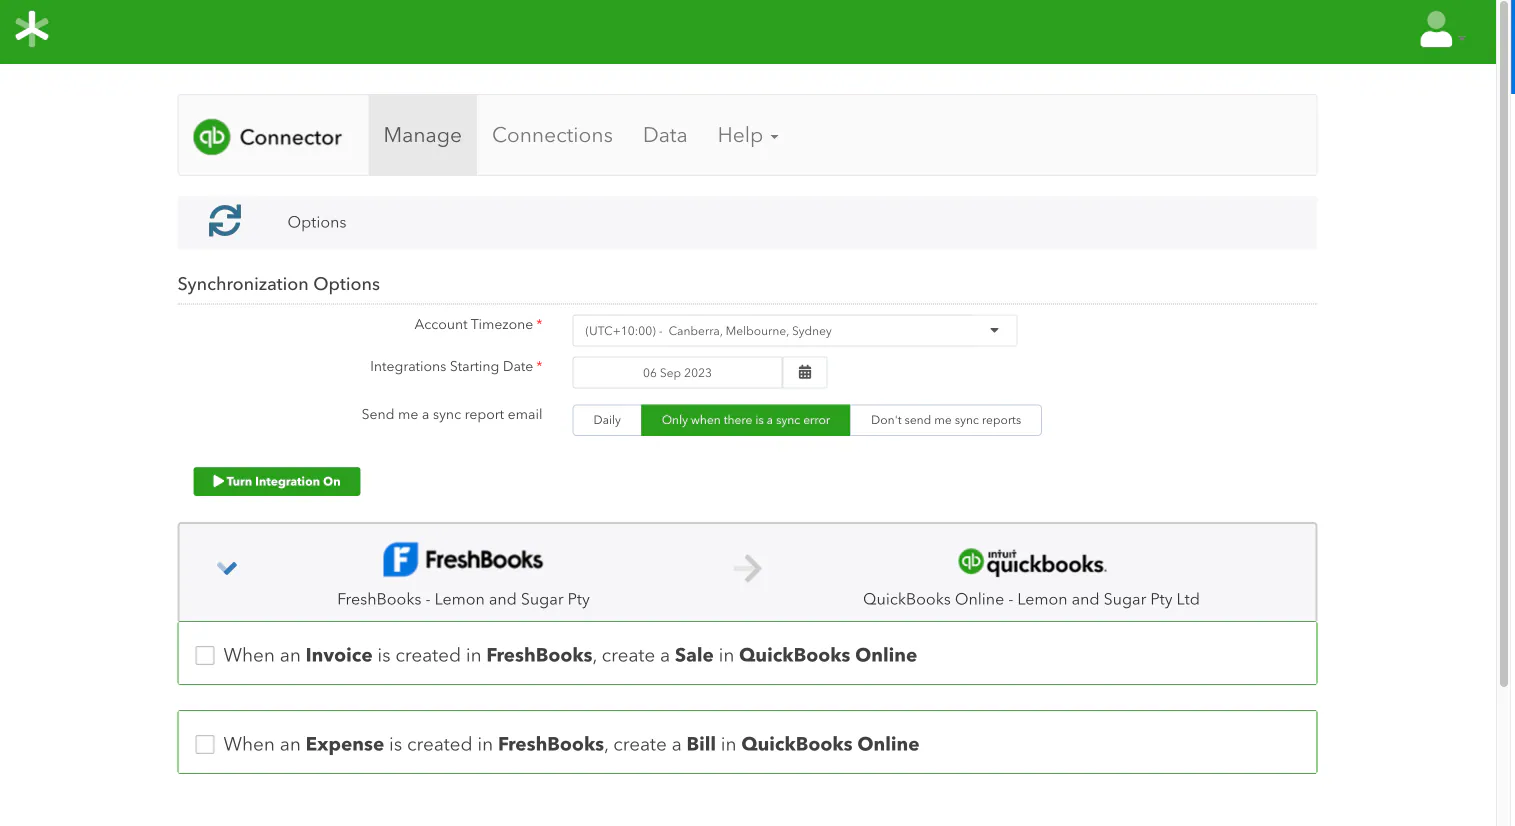Viewport: 1515px width, 826px height.
Task: Open the Connections tab
Action: click(552, 135)
